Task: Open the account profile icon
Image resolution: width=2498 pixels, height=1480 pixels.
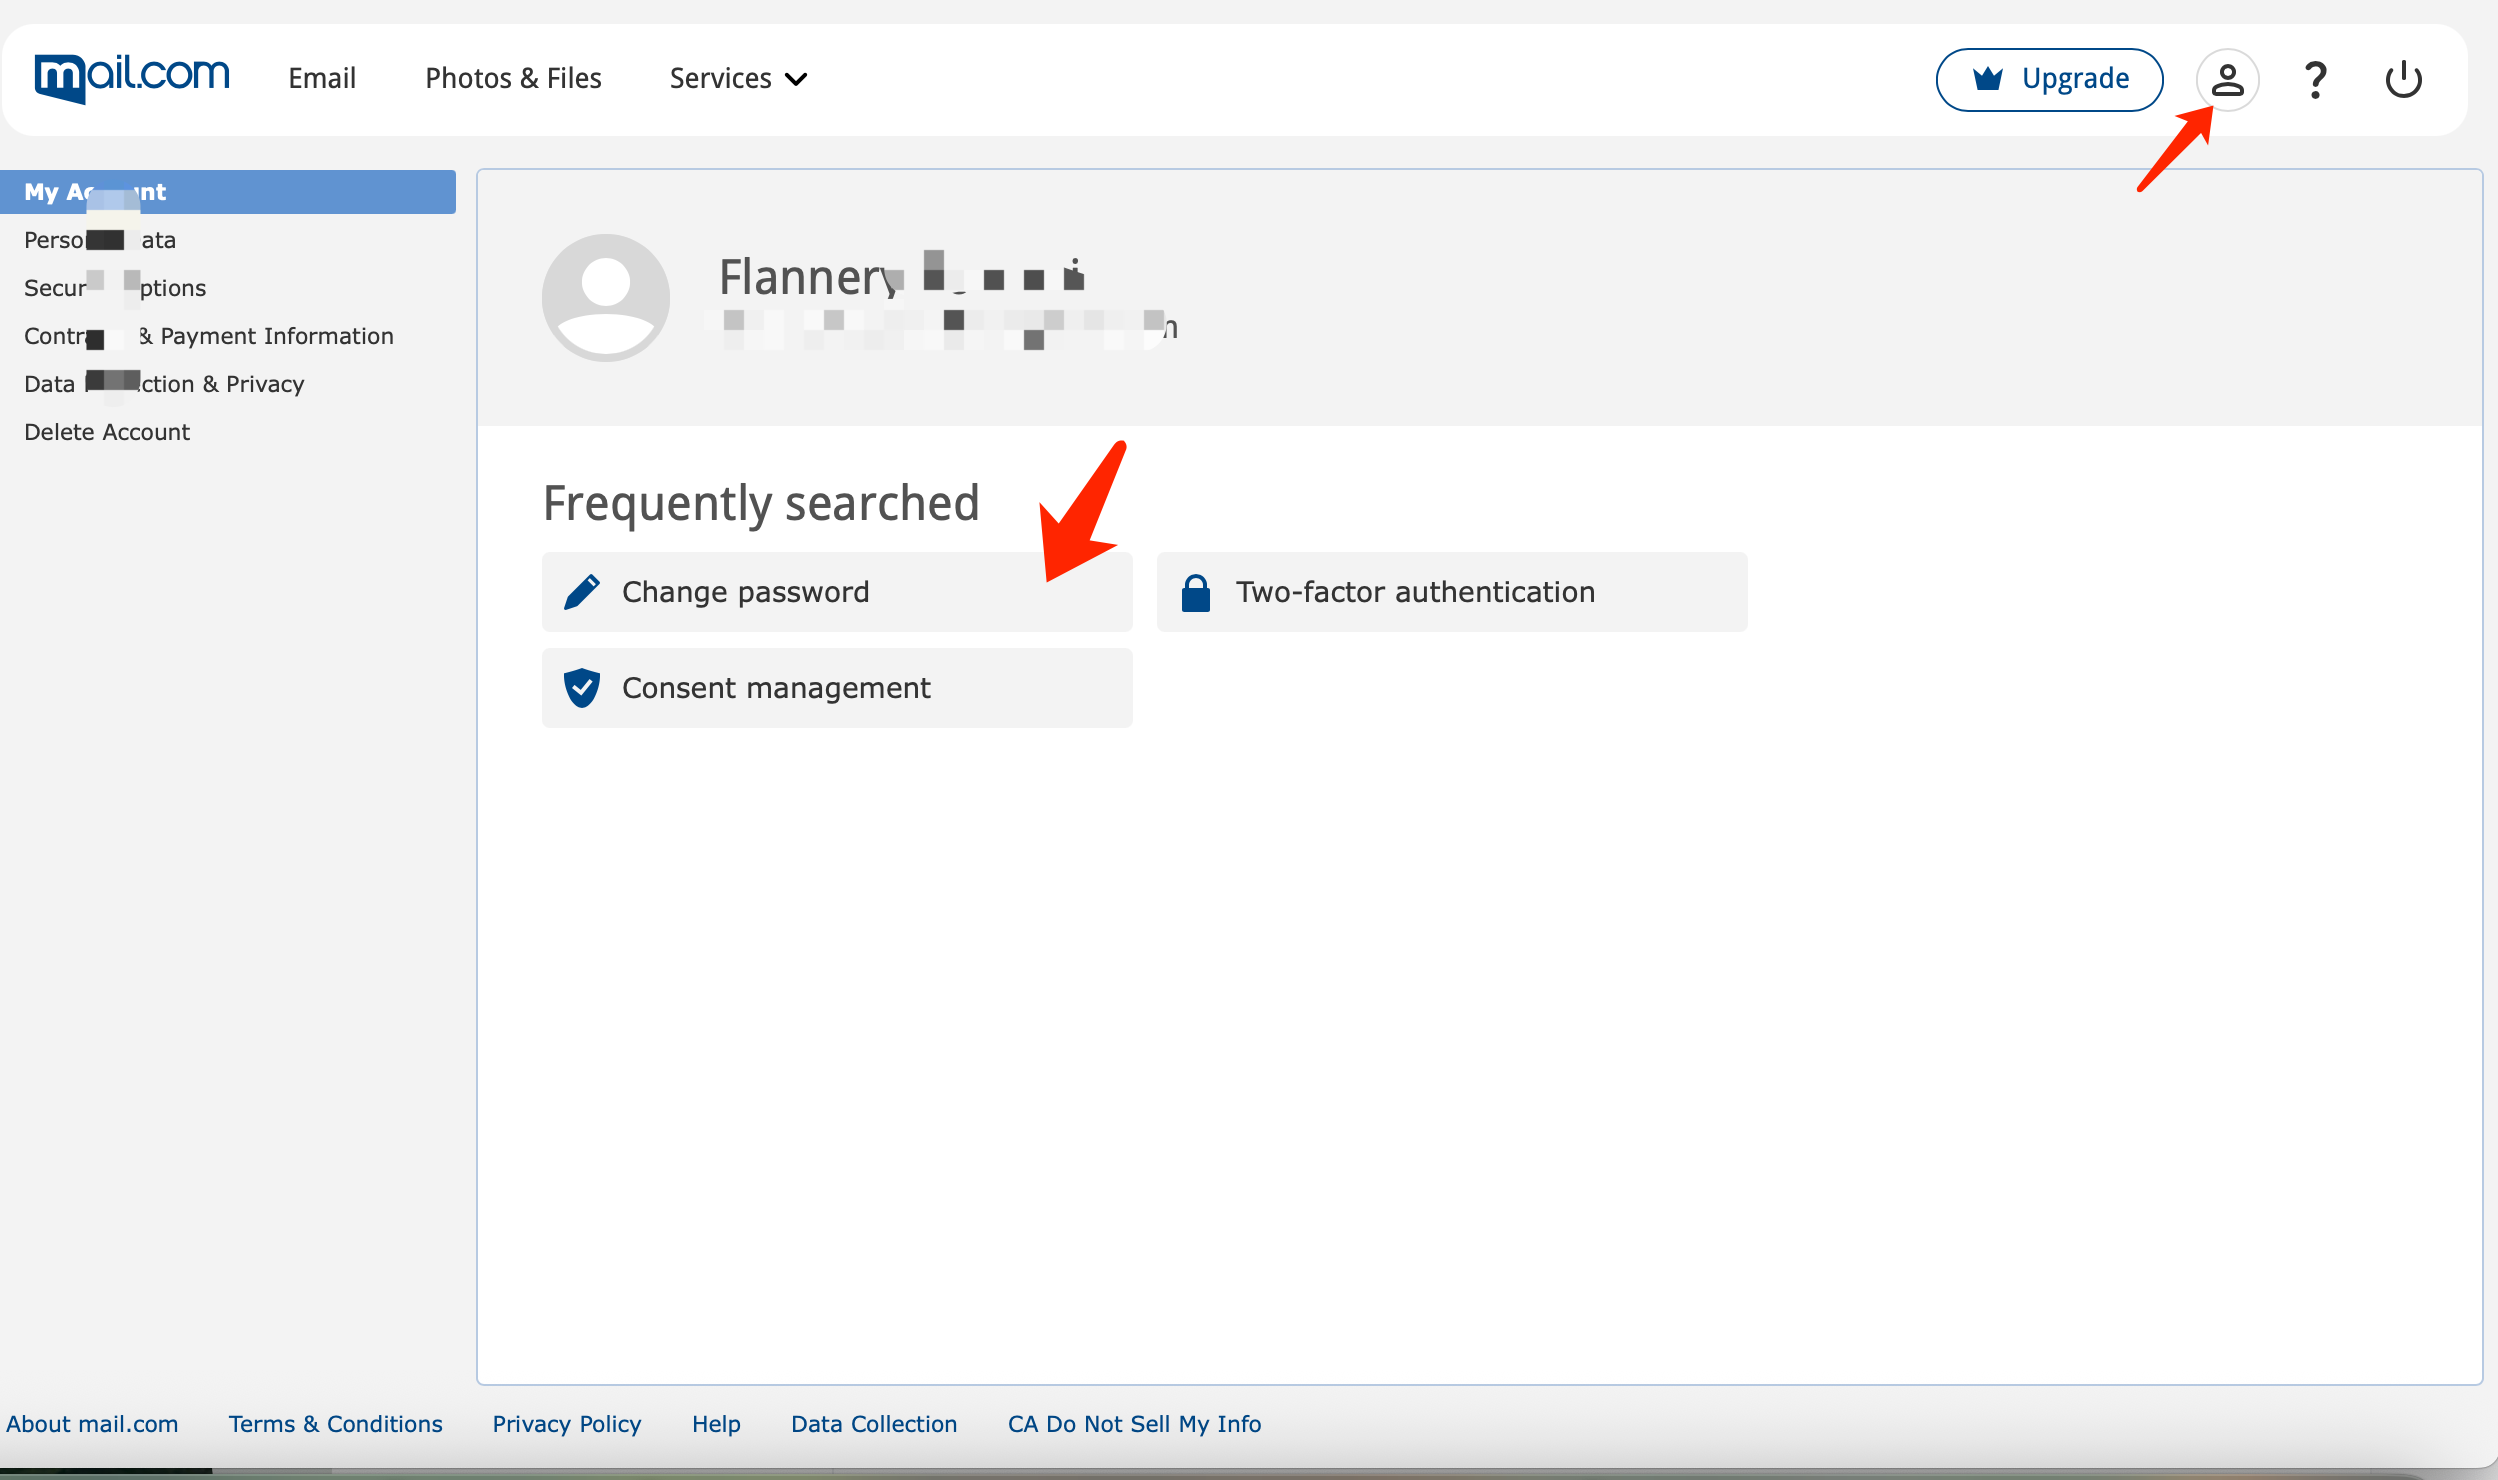Action: (2227, 80)
